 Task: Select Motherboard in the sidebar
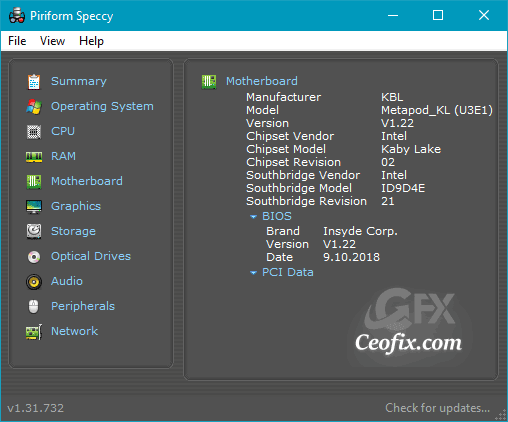pyautogui.click(x=87, y=181)
